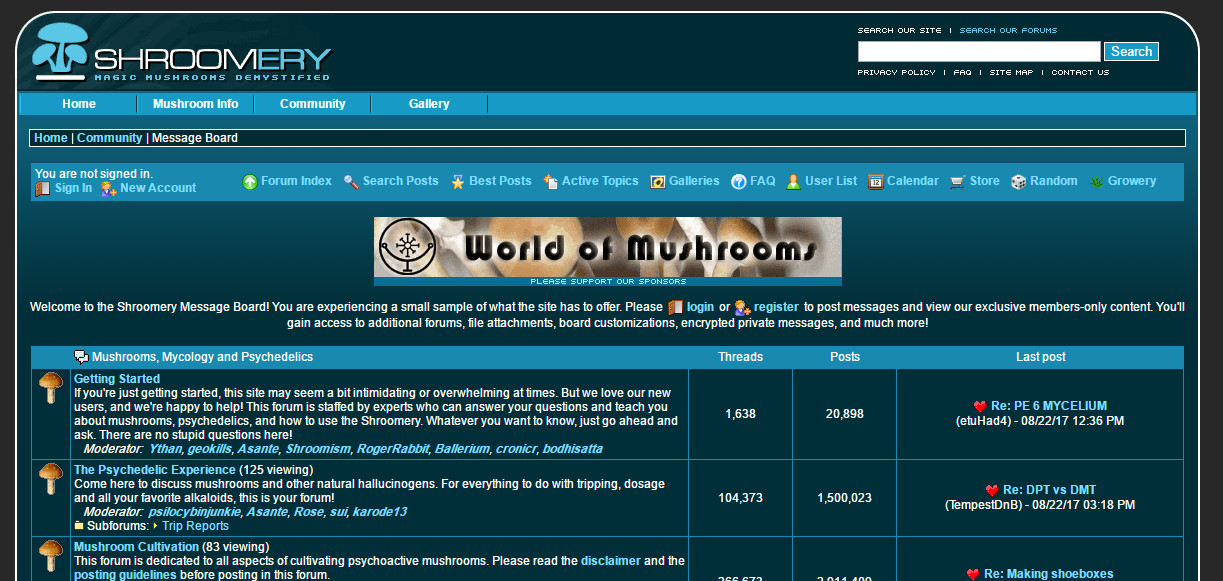
Task: View moderator Ythan's profile
Action: click(x=165, y=449)
